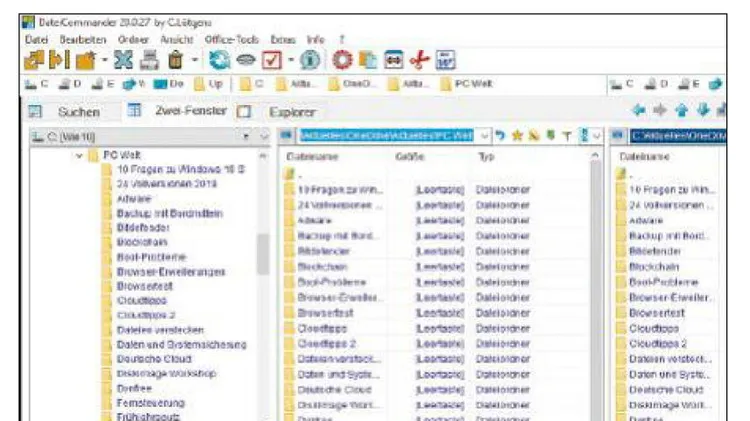Click the Up folder button

209,84
